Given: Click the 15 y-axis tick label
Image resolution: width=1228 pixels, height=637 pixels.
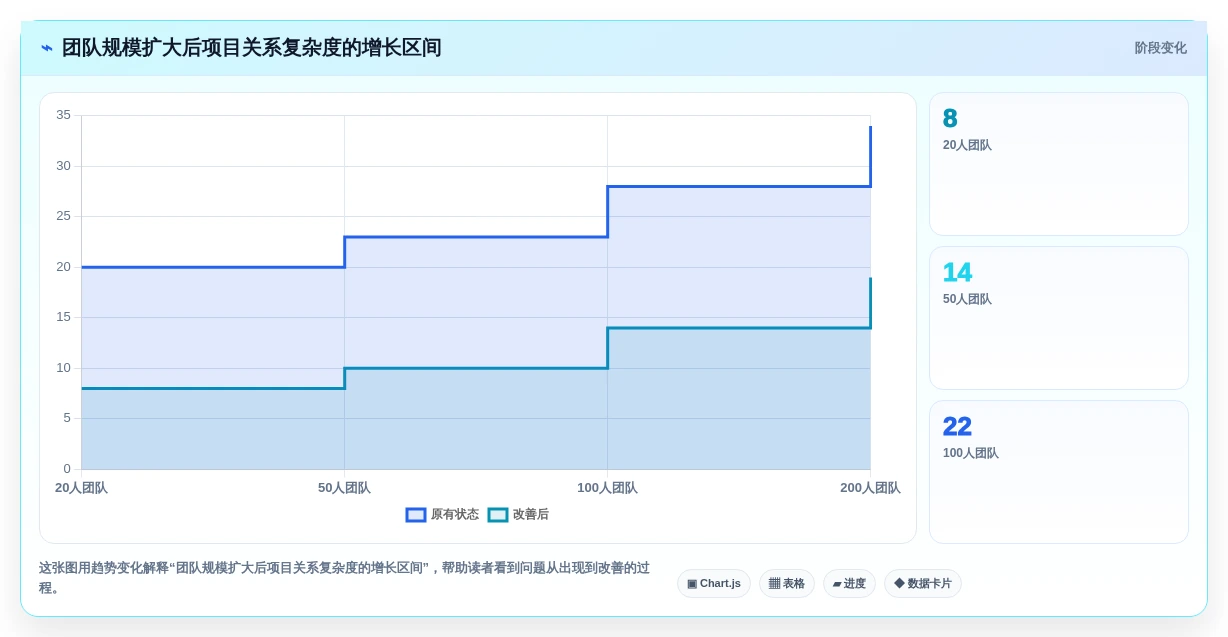Looking at the screenshot, I should (63, 317).
